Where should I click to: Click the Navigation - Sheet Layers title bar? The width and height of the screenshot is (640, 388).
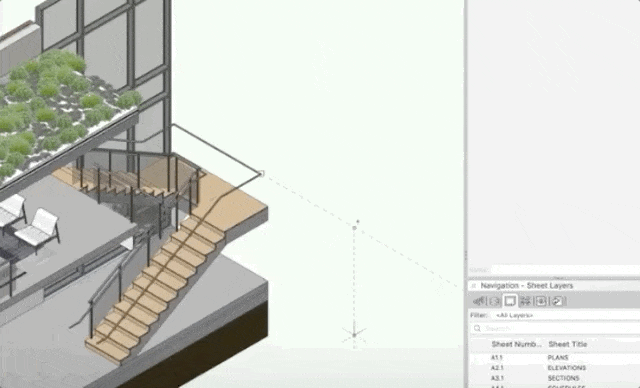coord(554,286)
